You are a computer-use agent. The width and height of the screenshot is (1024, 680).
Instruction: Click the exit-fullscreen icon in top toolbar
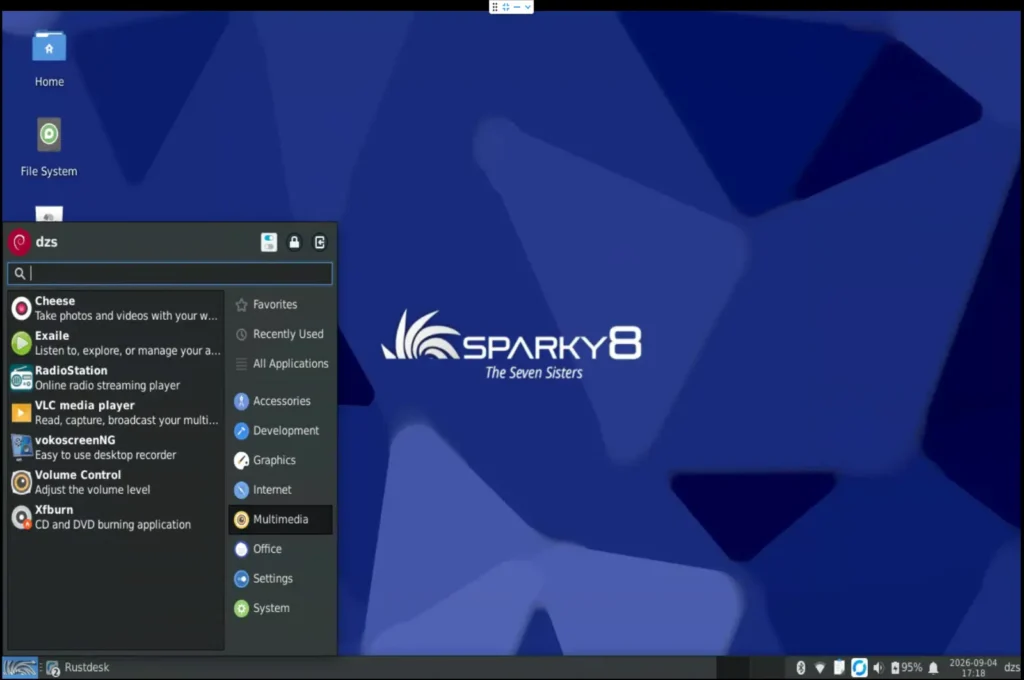(506, 7)
